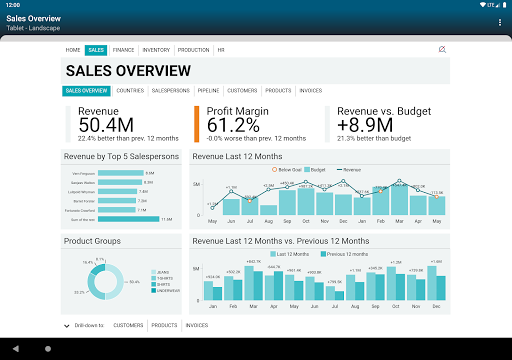Viewport: 512px width, 360px height.
Task: Open the Inventory tab
Action: [156, 50]
